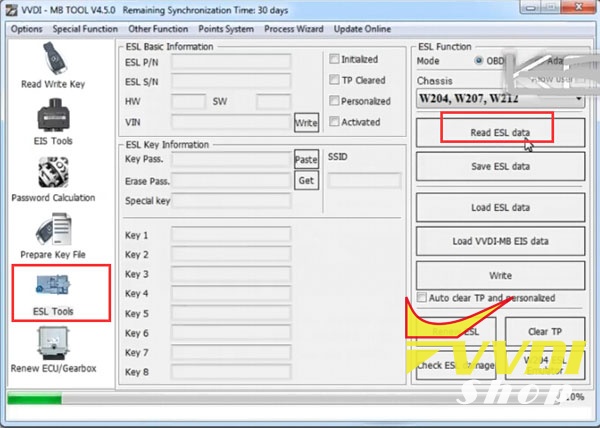
Task: Check the Personalized checkbox
Action: coord(335,101)
